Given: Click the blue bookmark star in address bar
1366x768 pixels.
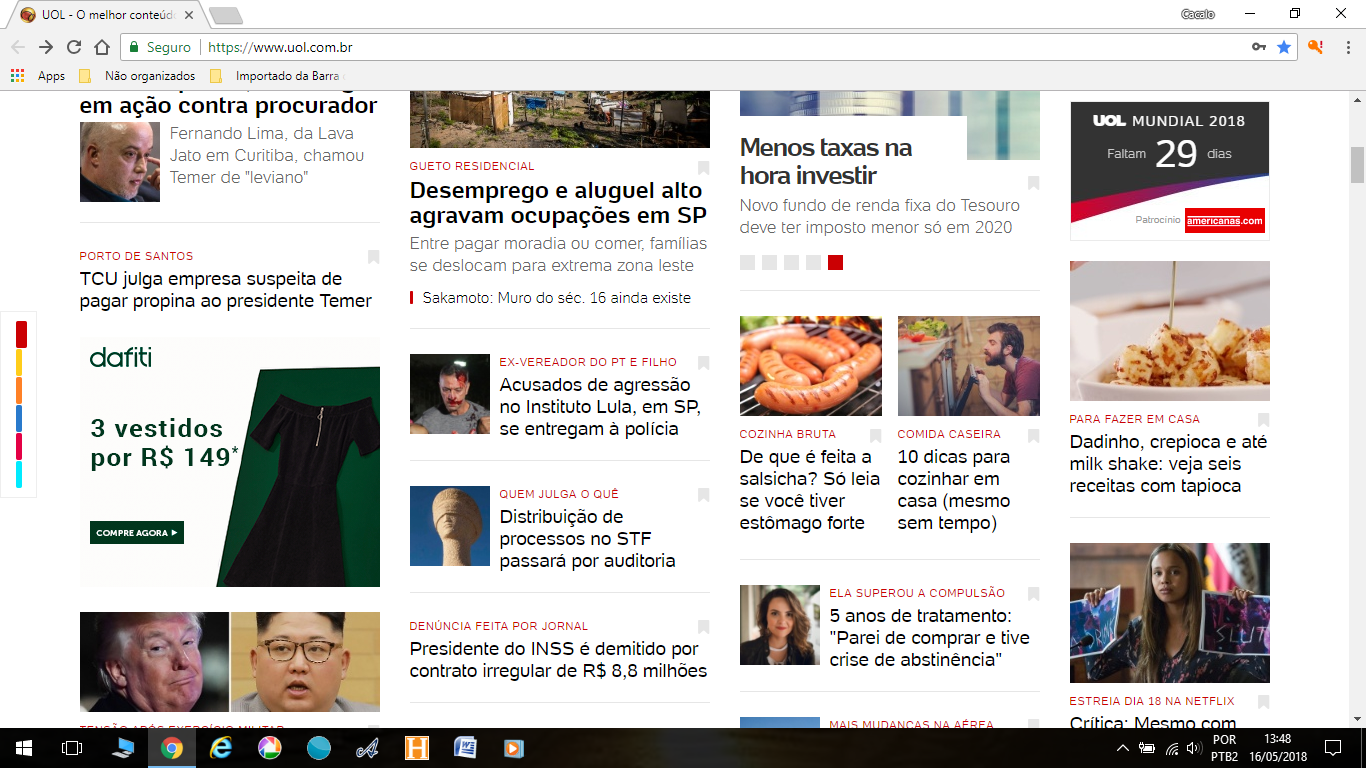Looking at the screenshot, I should (1284, 47).
